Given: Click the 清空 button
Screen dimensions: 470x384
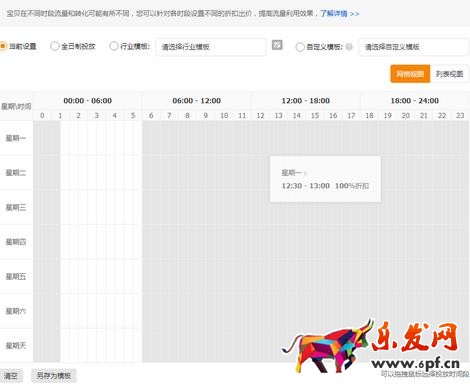Looking at the screenshot, I should coord(11,376).
